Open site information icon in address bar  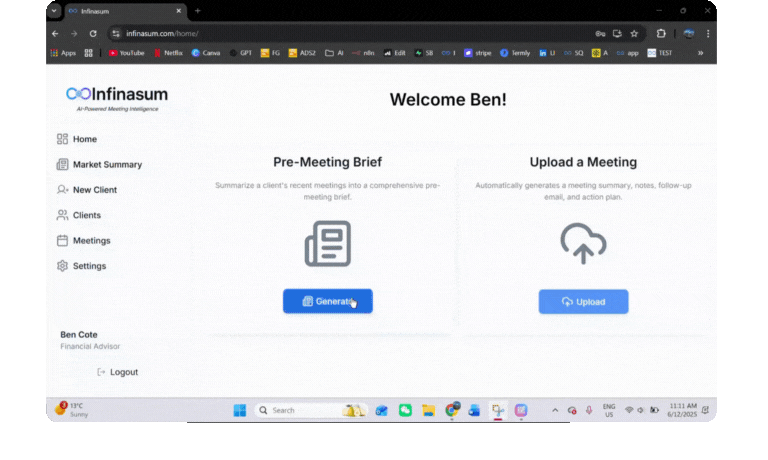116,34
